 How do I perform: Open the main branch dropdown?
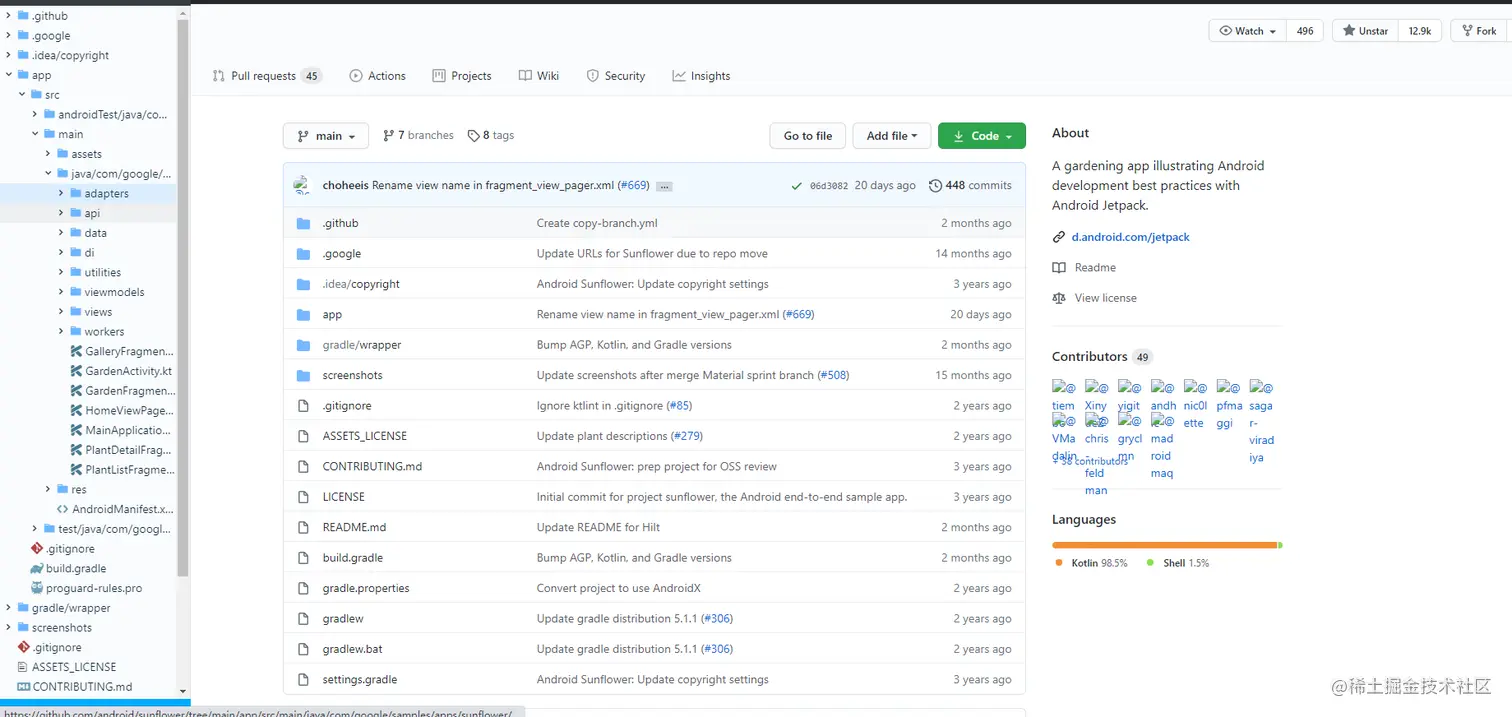pyautogui.click(x=326, y=136)
